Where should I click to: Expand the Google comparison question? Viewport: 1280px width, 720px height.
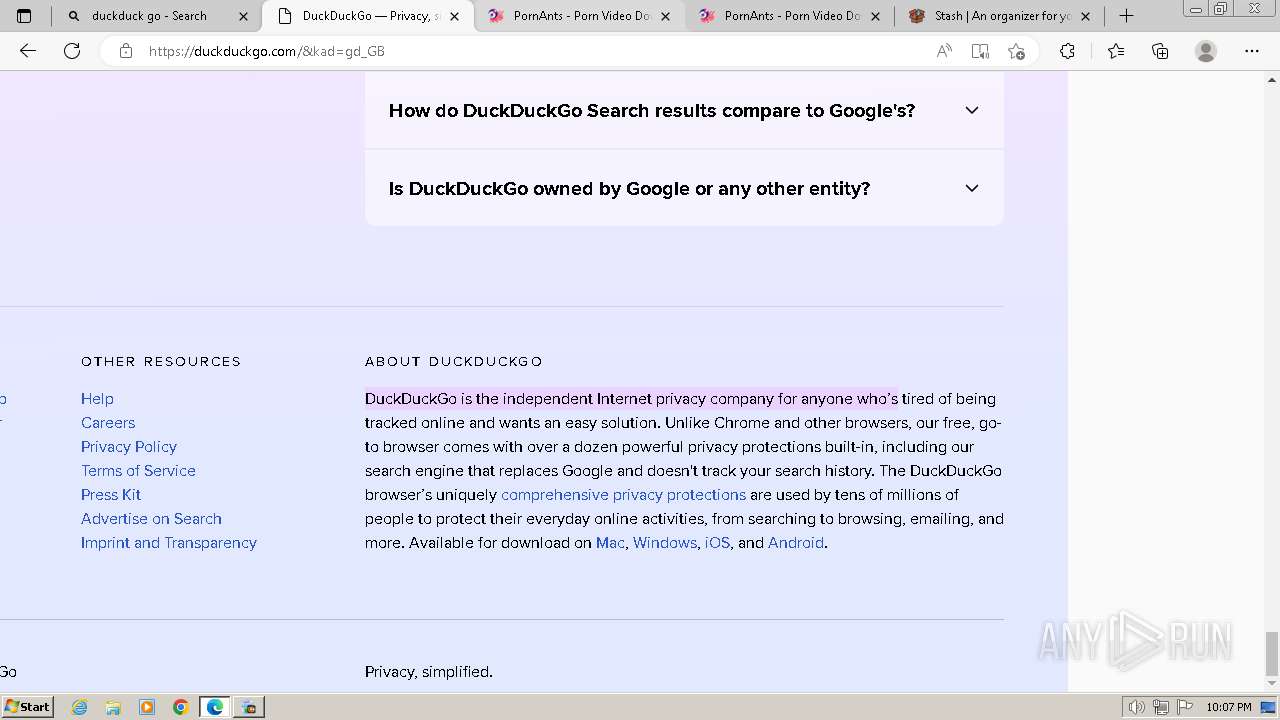(x=684, y=110)
